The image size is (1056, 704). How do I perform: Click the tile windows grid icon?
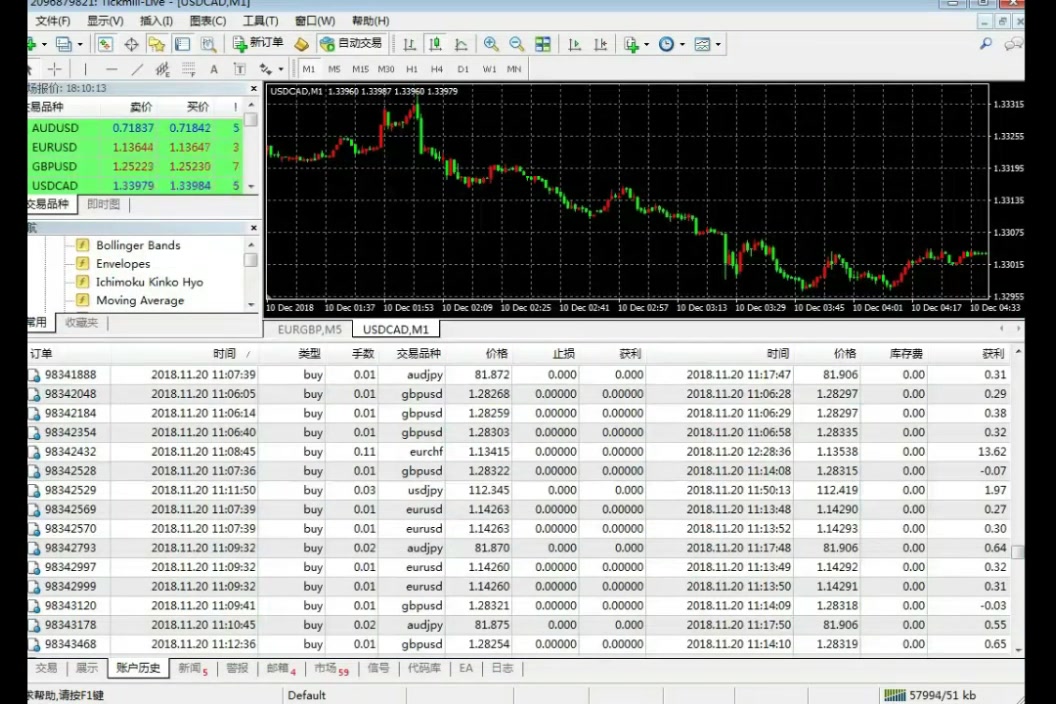pyautogui.click(x=542, y=44)
